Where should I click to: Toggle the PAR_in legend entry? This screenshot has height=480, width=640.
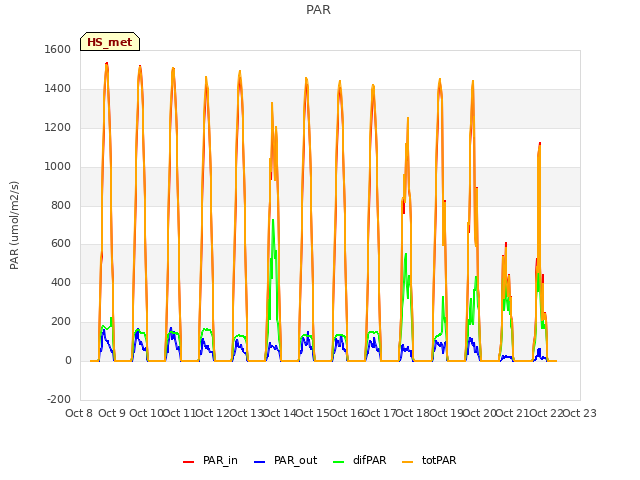point(210,460)
